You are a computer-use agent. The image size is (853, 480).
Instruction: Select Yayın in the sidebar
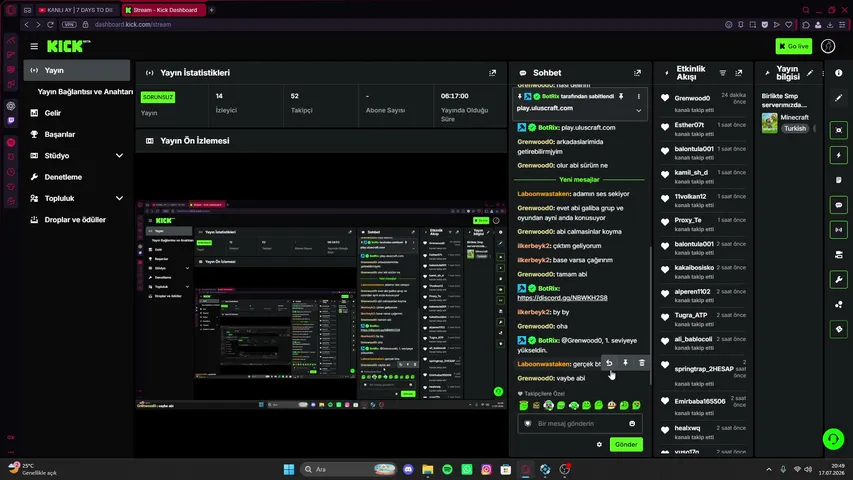click(x=77, y=70)
